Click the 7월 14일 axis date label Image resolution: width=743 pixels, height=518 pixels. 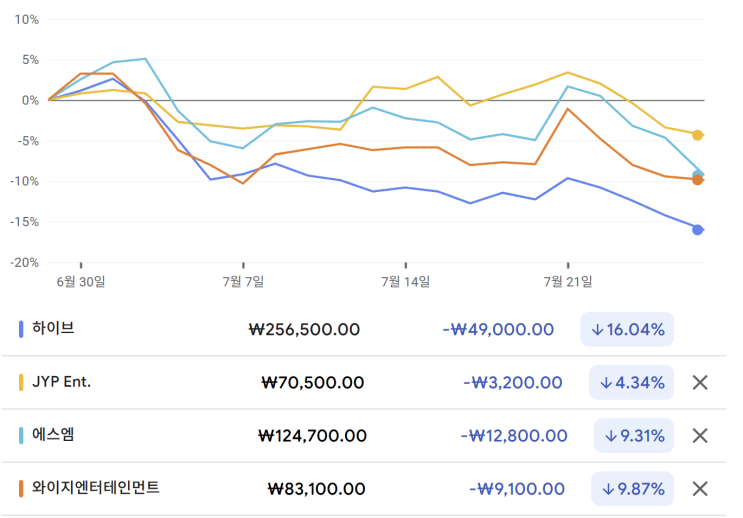click(406, 282)
